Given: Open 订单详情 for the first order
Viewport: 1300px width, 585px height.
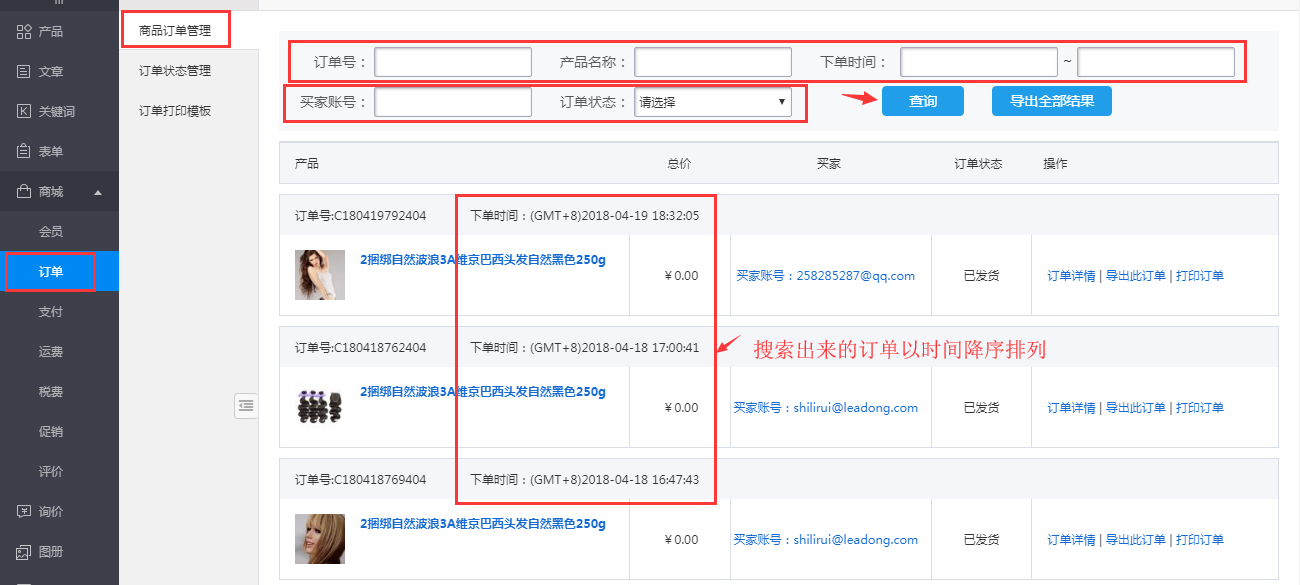Looking at the screenshot, I should 1071,276.
